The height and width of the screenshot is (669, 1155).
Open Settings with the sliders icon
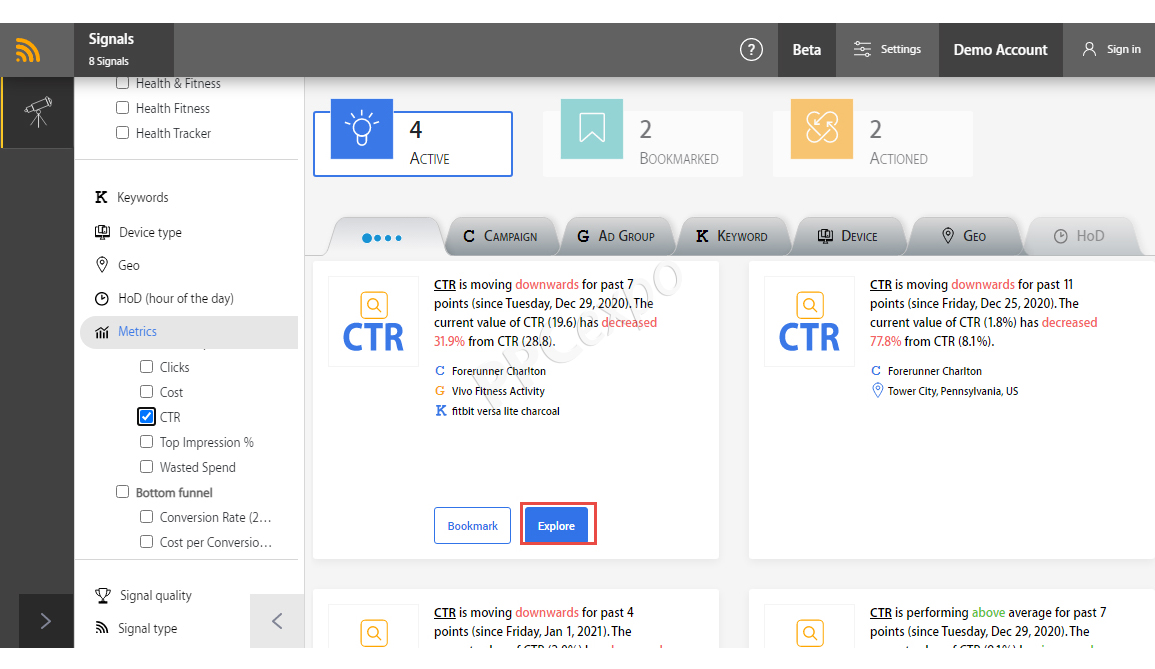(x=887, y=49)
